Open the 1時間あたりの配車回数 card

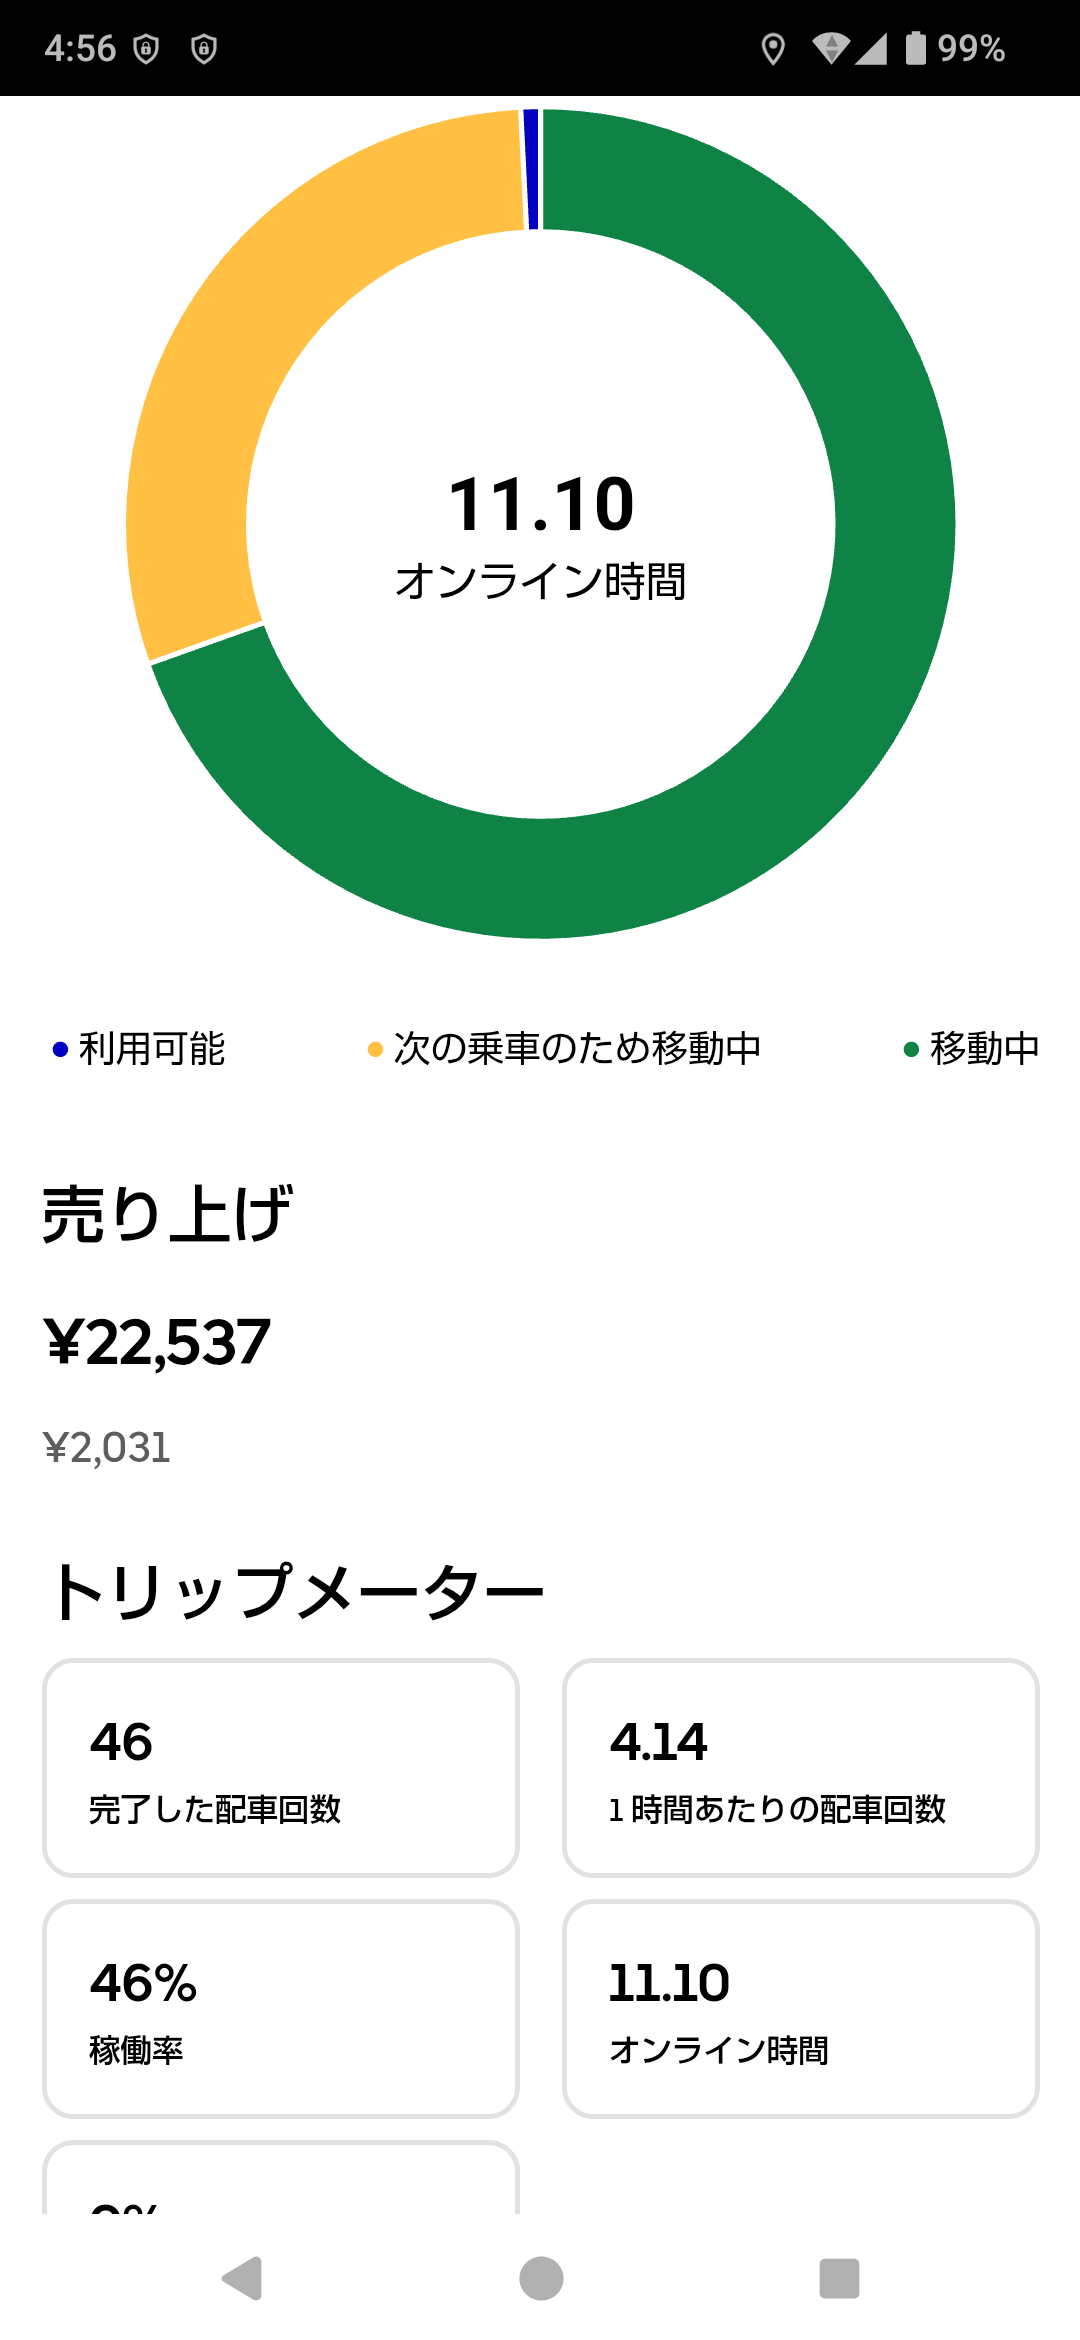click(x=800, y=1768)
